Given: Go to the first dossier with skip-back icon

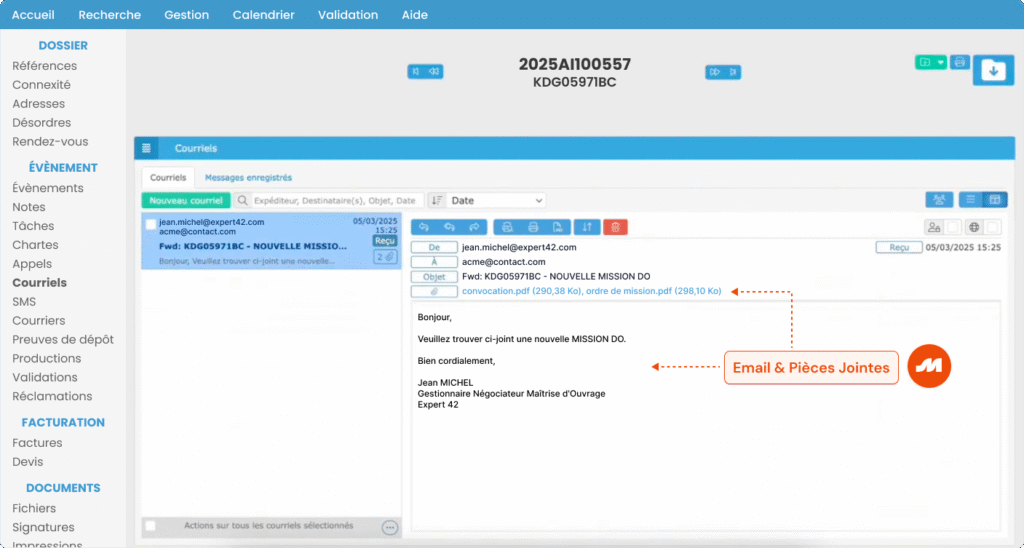Looking at the screenshot, I should point(416,72).
